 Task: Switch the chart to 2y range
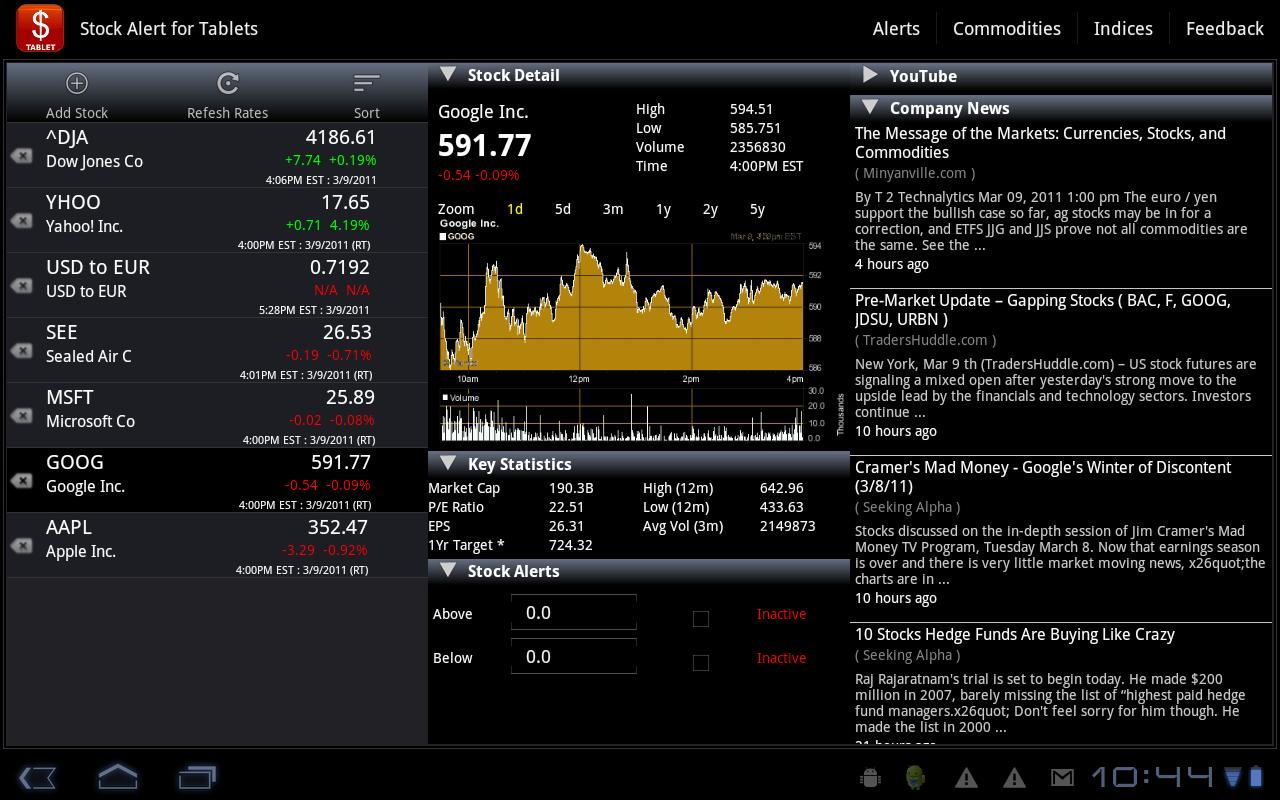(710, 209)
